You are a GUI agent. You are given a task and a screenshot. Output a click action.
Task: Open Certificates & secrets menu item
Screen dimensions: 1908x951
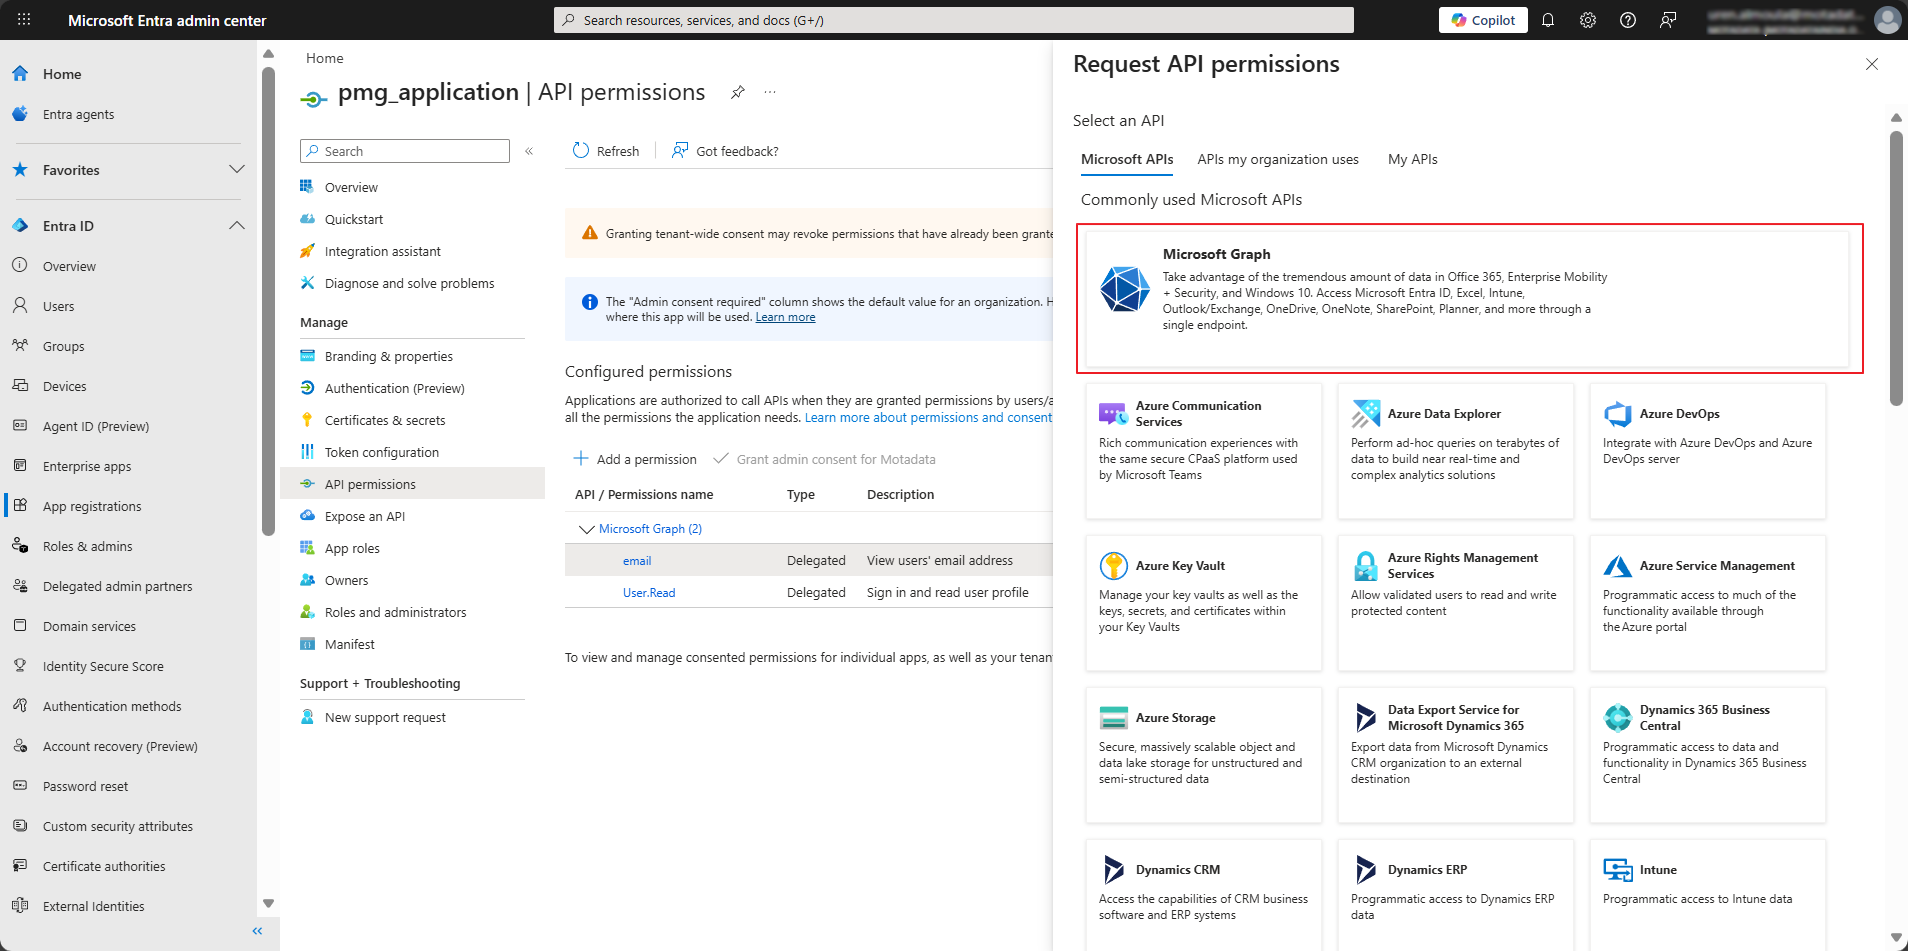[385, 420]
